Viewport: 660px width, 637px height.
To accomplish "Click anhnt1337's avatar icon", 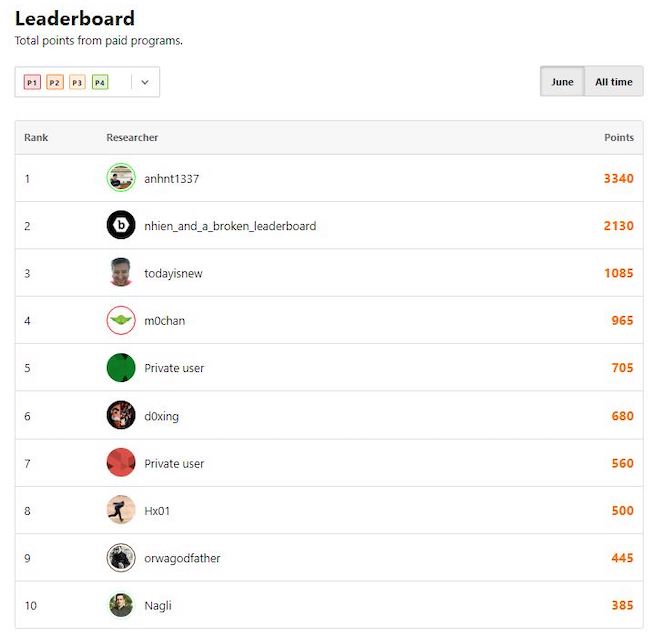I will point(120,178).
